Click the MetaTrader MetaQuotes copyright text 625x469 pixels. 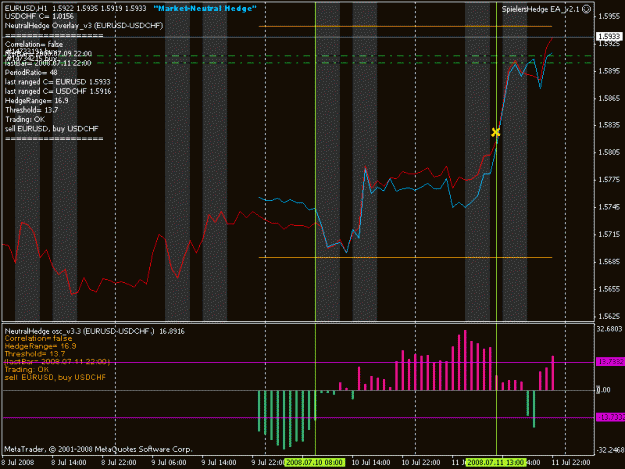98,449
